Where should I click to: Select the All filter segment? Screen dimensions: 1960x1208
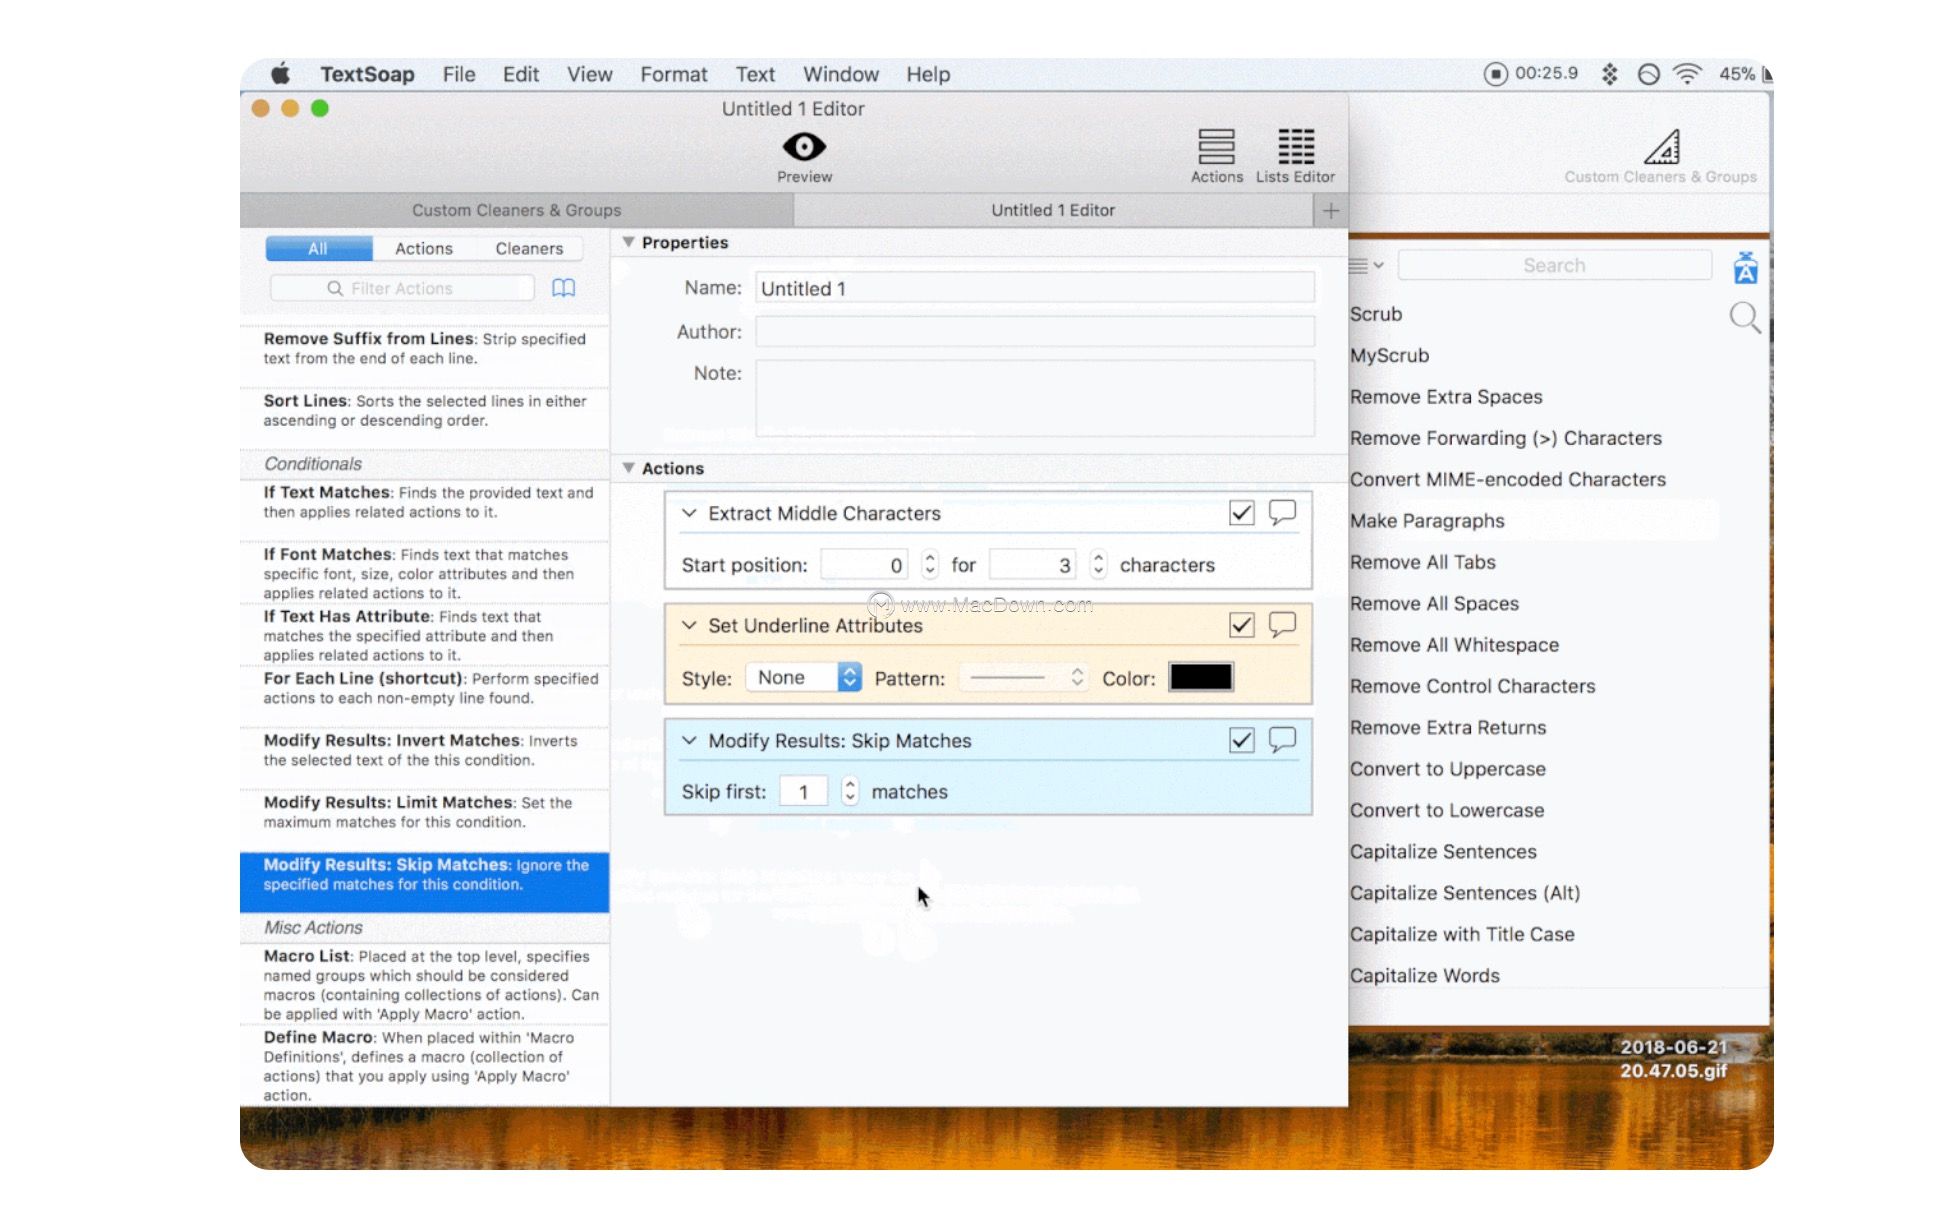[318, 248]
